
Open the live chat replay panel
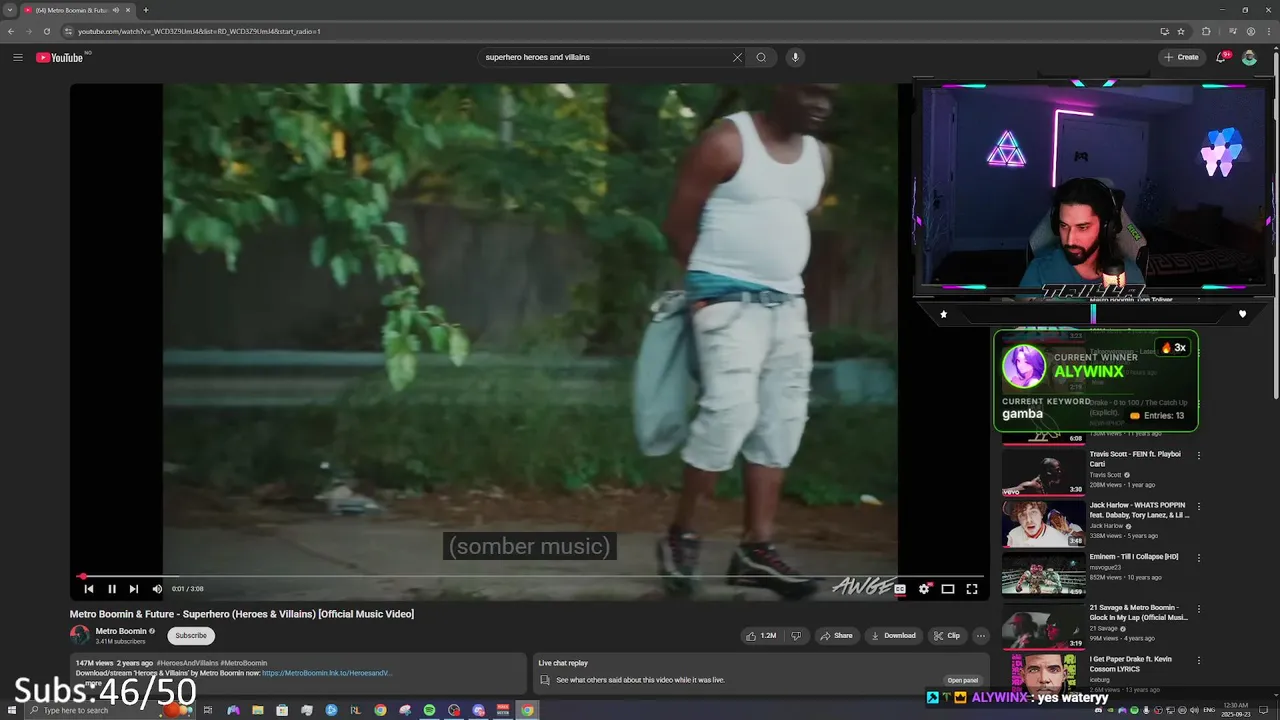coord(963,680)
